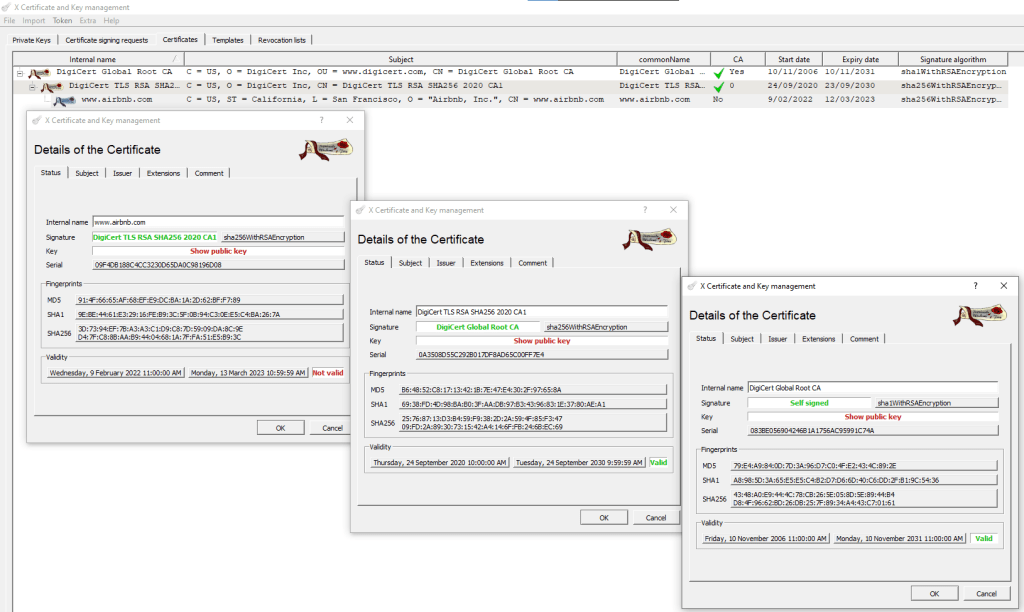Click the Internal name field containing www.airbnb.com
Viewport: 1024px width, 612px height.
point(217,222)
